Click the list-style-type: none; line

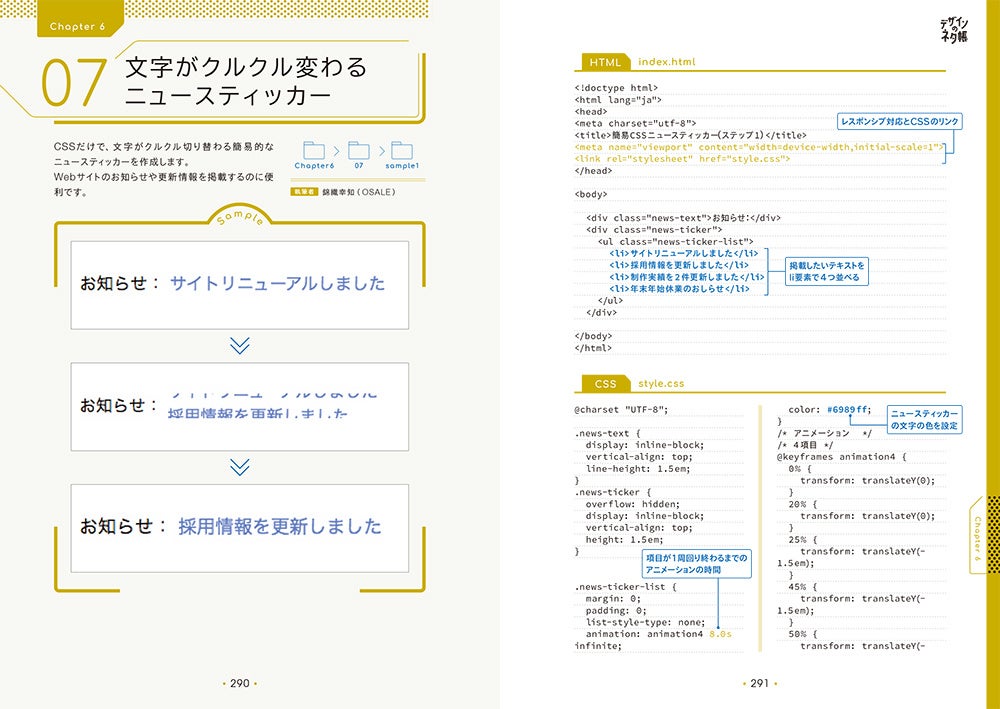tap(645, 622)
